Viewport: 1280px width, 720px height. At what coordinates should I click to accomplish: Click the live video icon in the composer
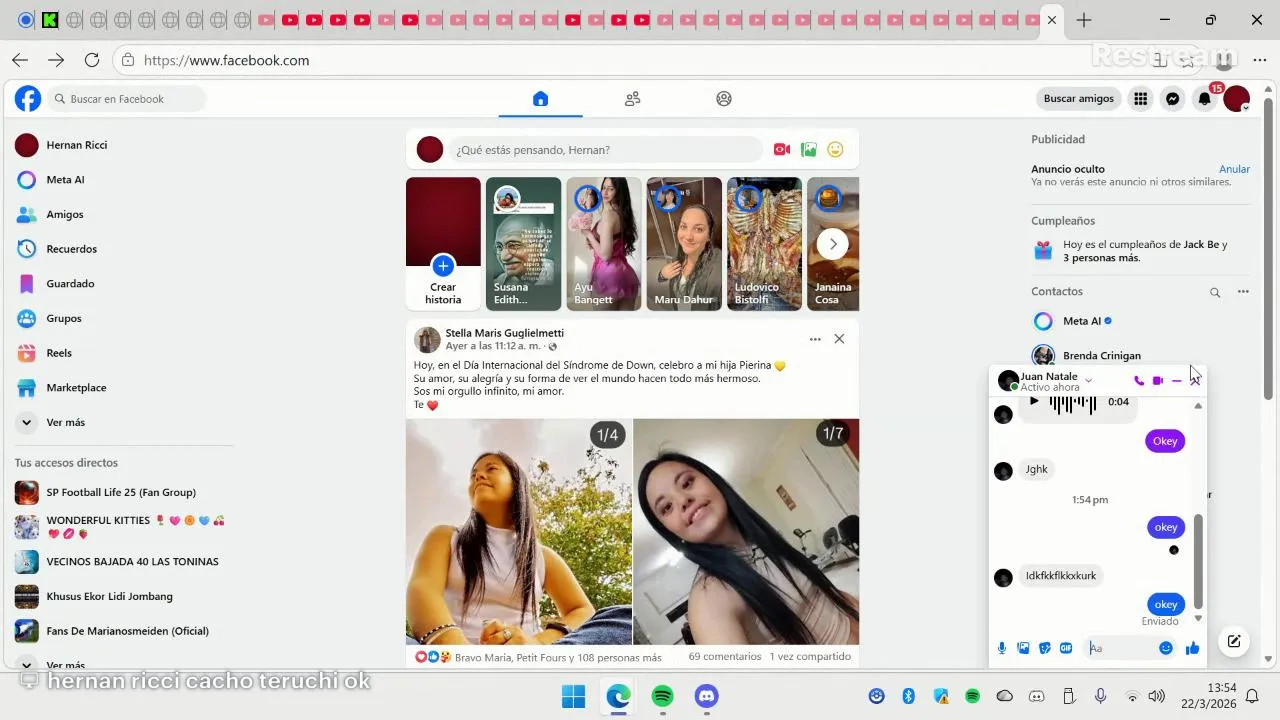(x=782, y=150)
